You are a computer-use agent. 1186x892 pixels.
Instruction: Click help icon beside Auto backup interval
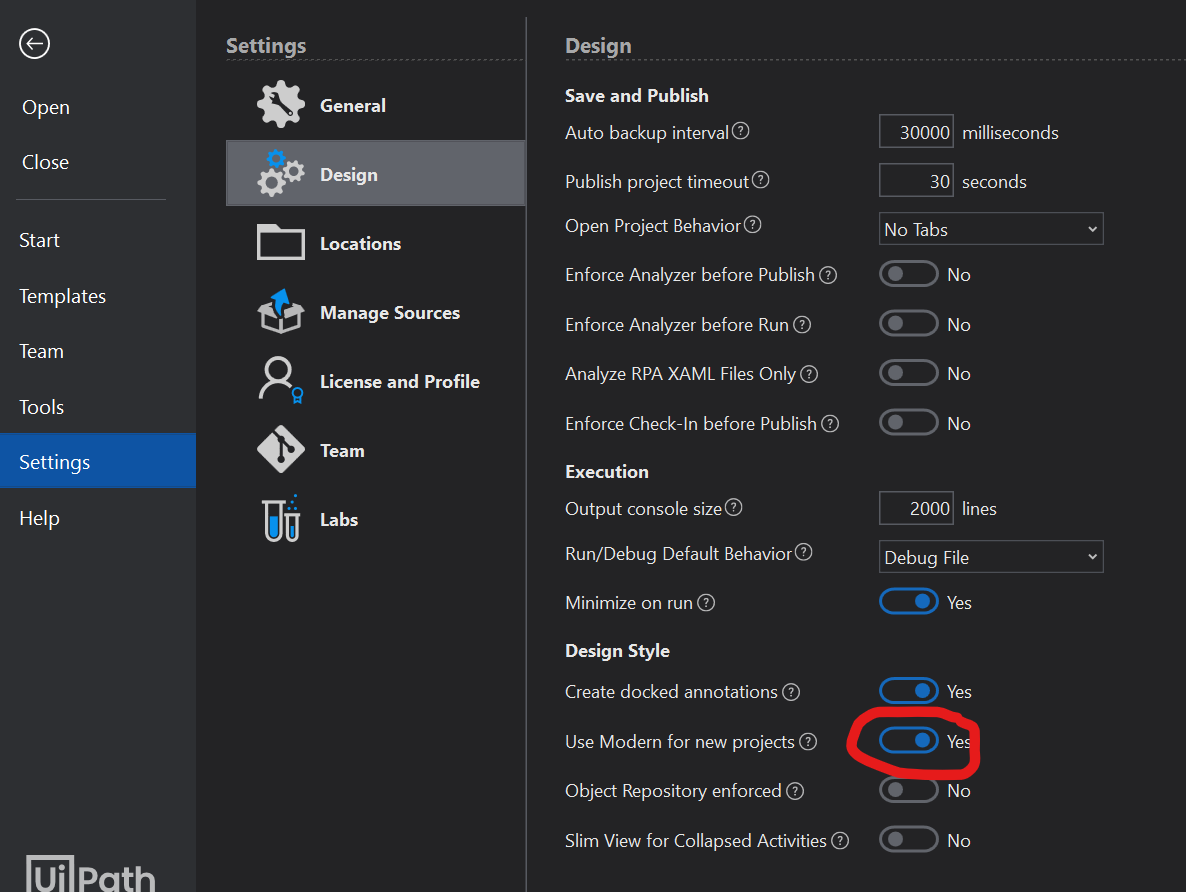tap(741, 131)
